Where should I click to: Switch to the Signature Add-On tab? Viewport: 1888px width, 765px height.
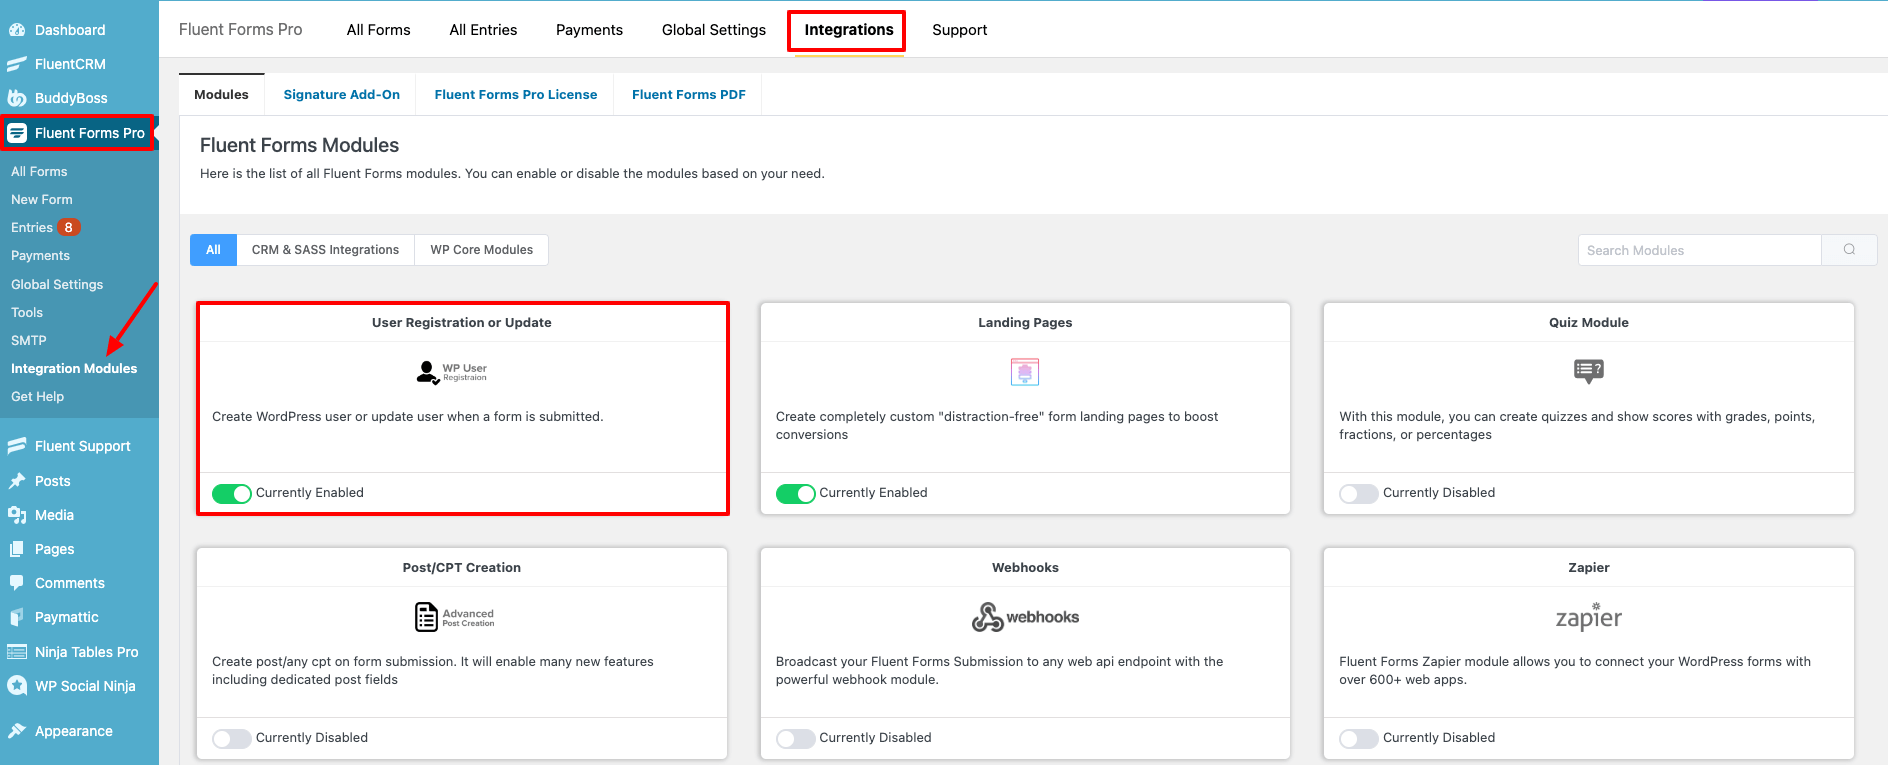[341, 95]
